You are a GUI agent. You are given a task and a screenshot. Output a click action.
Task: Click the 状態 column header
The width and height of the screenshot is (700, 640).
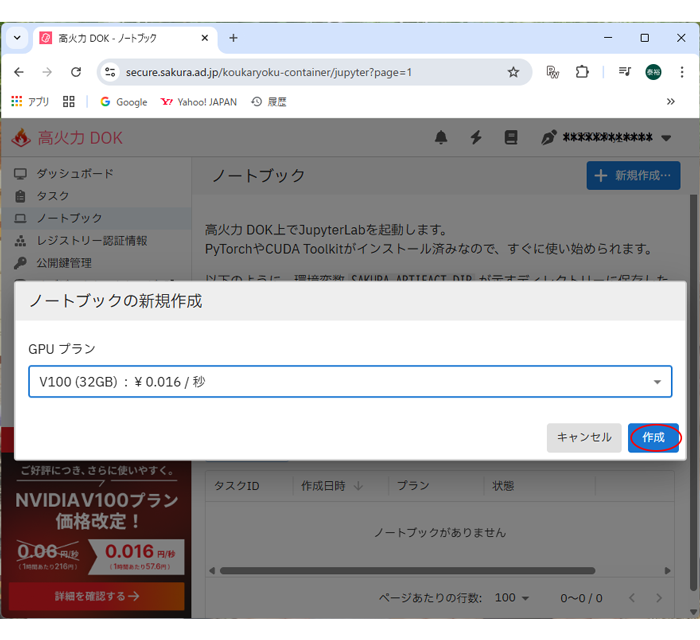pyautogui.click(x=503, y=486)
